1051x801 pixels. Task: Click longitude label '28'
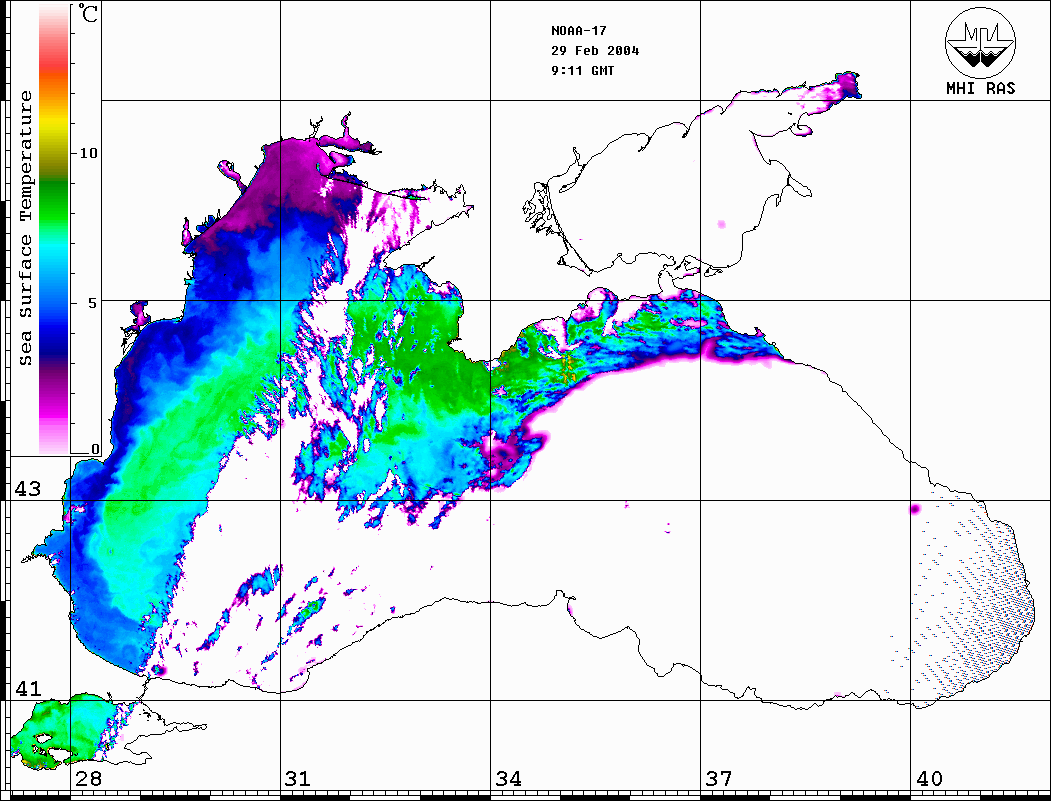tap(88, 778)
